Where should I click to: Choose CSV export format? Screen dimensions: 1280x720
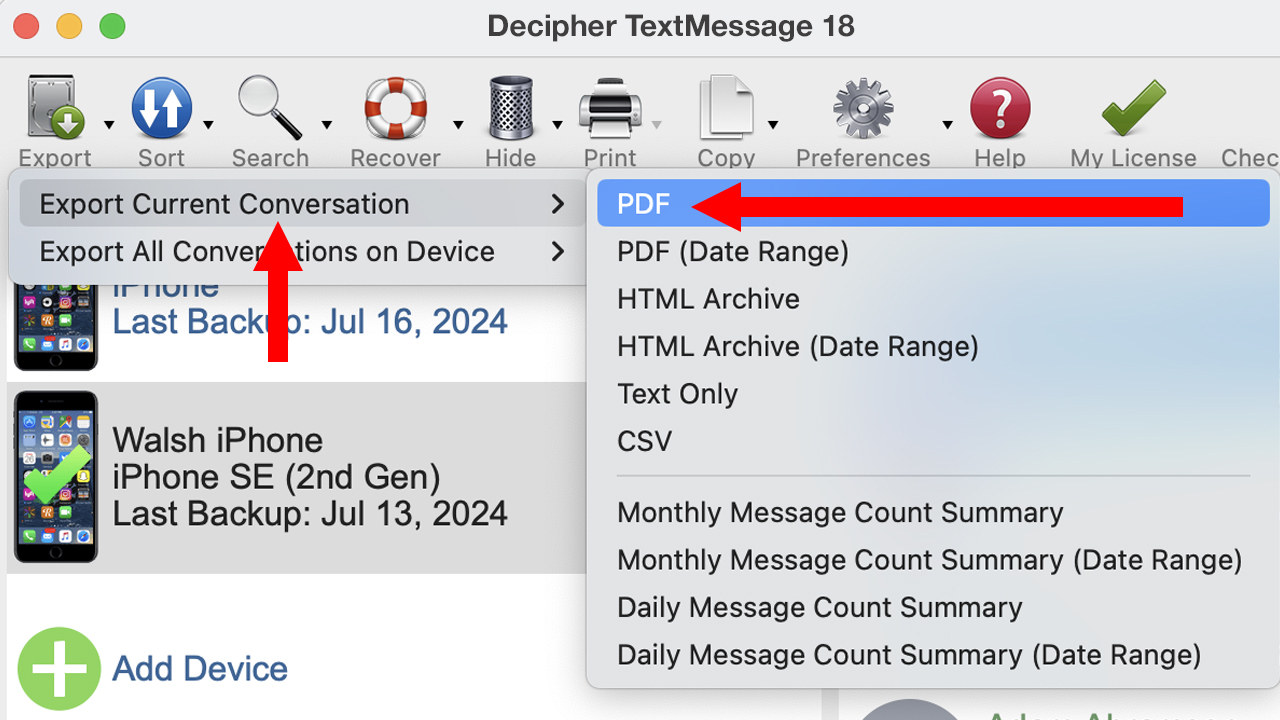[x=644, y=441]
